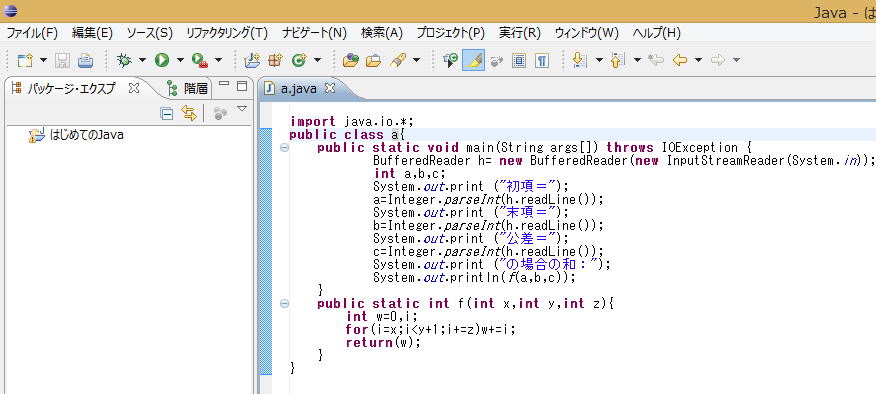Click the Open Type icon

point(350,60)
